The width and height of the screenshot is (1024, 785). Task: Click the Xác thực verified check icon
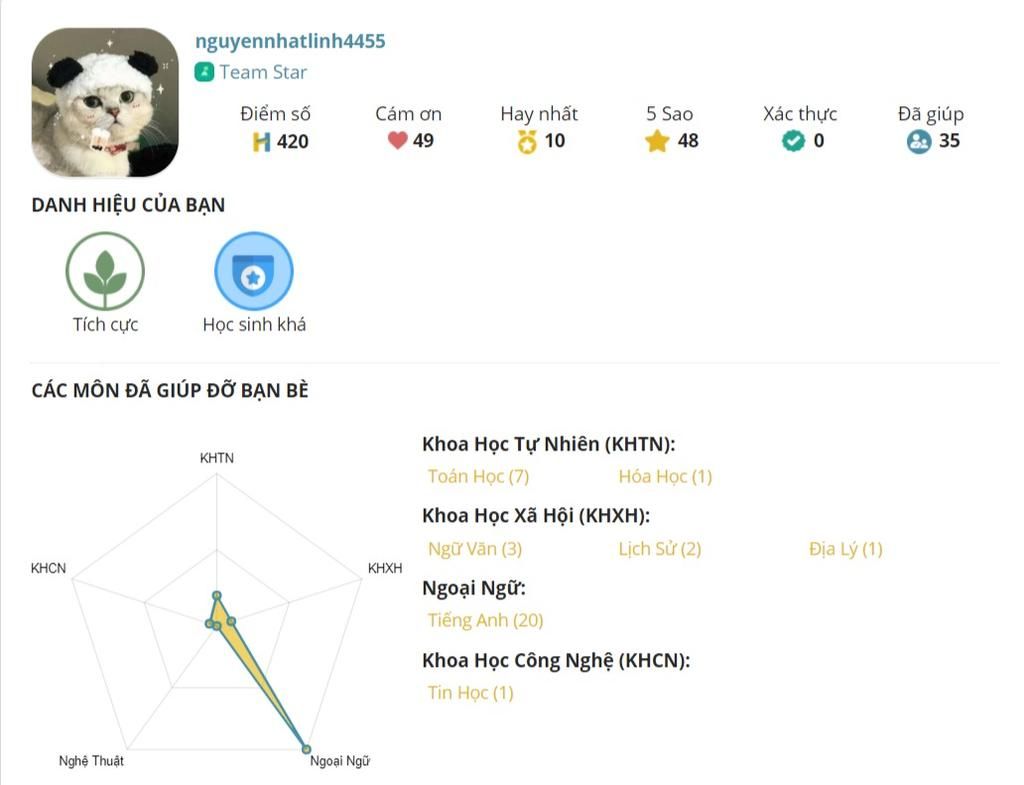pyautogui.click(x=793, y=140)
